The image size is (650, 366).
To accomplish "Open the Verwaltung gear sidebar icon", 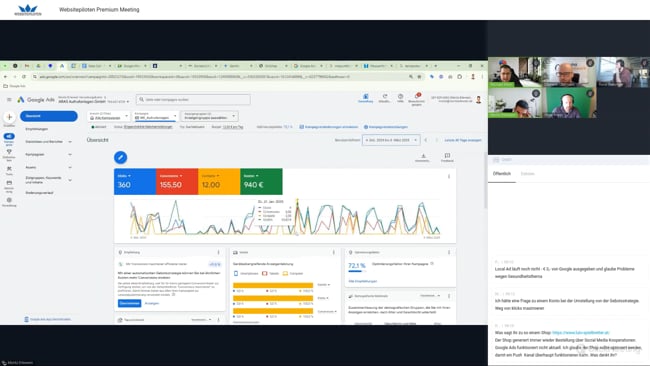I will coord(9,200).
